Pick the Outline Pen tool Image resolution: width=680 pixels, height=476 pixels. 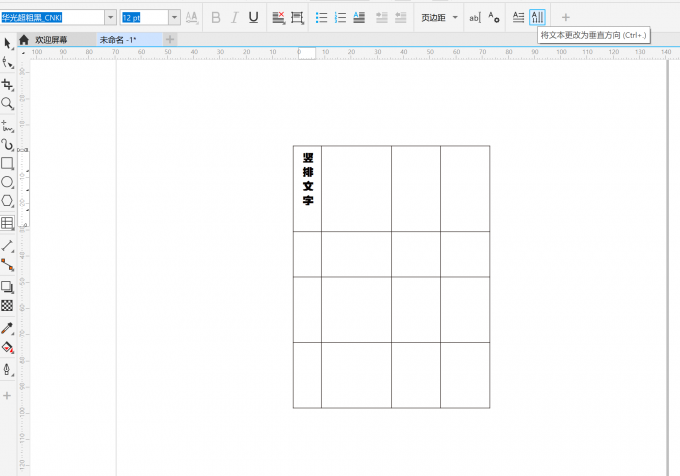(7, 369)
